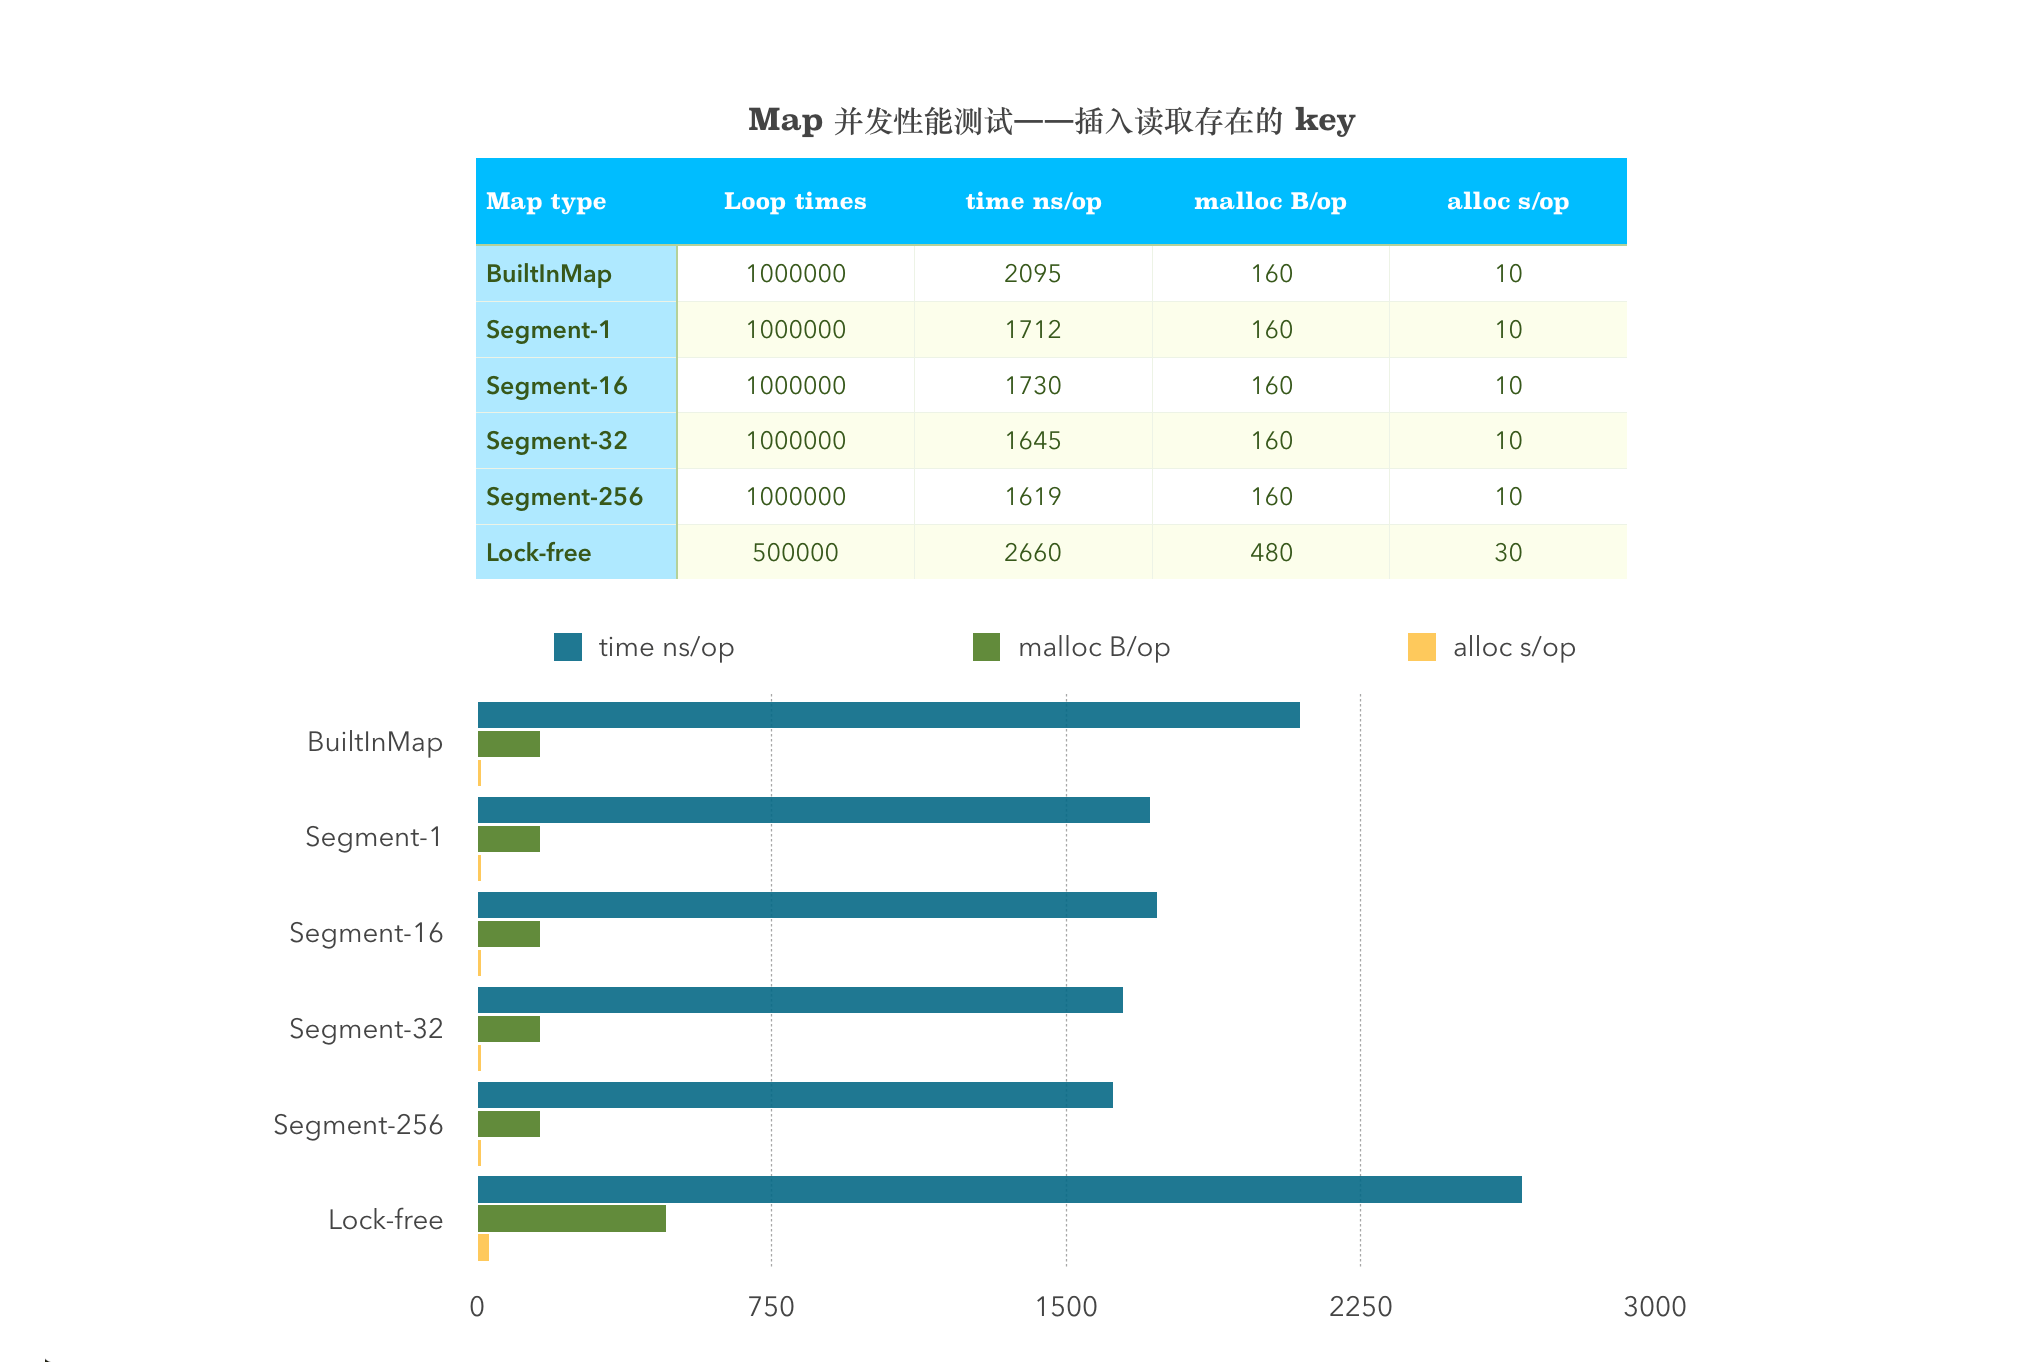Click the 'time ns/op' table column header
The width and height of the screenshot is (2043, 1362).
click(x=1033, y=201)
